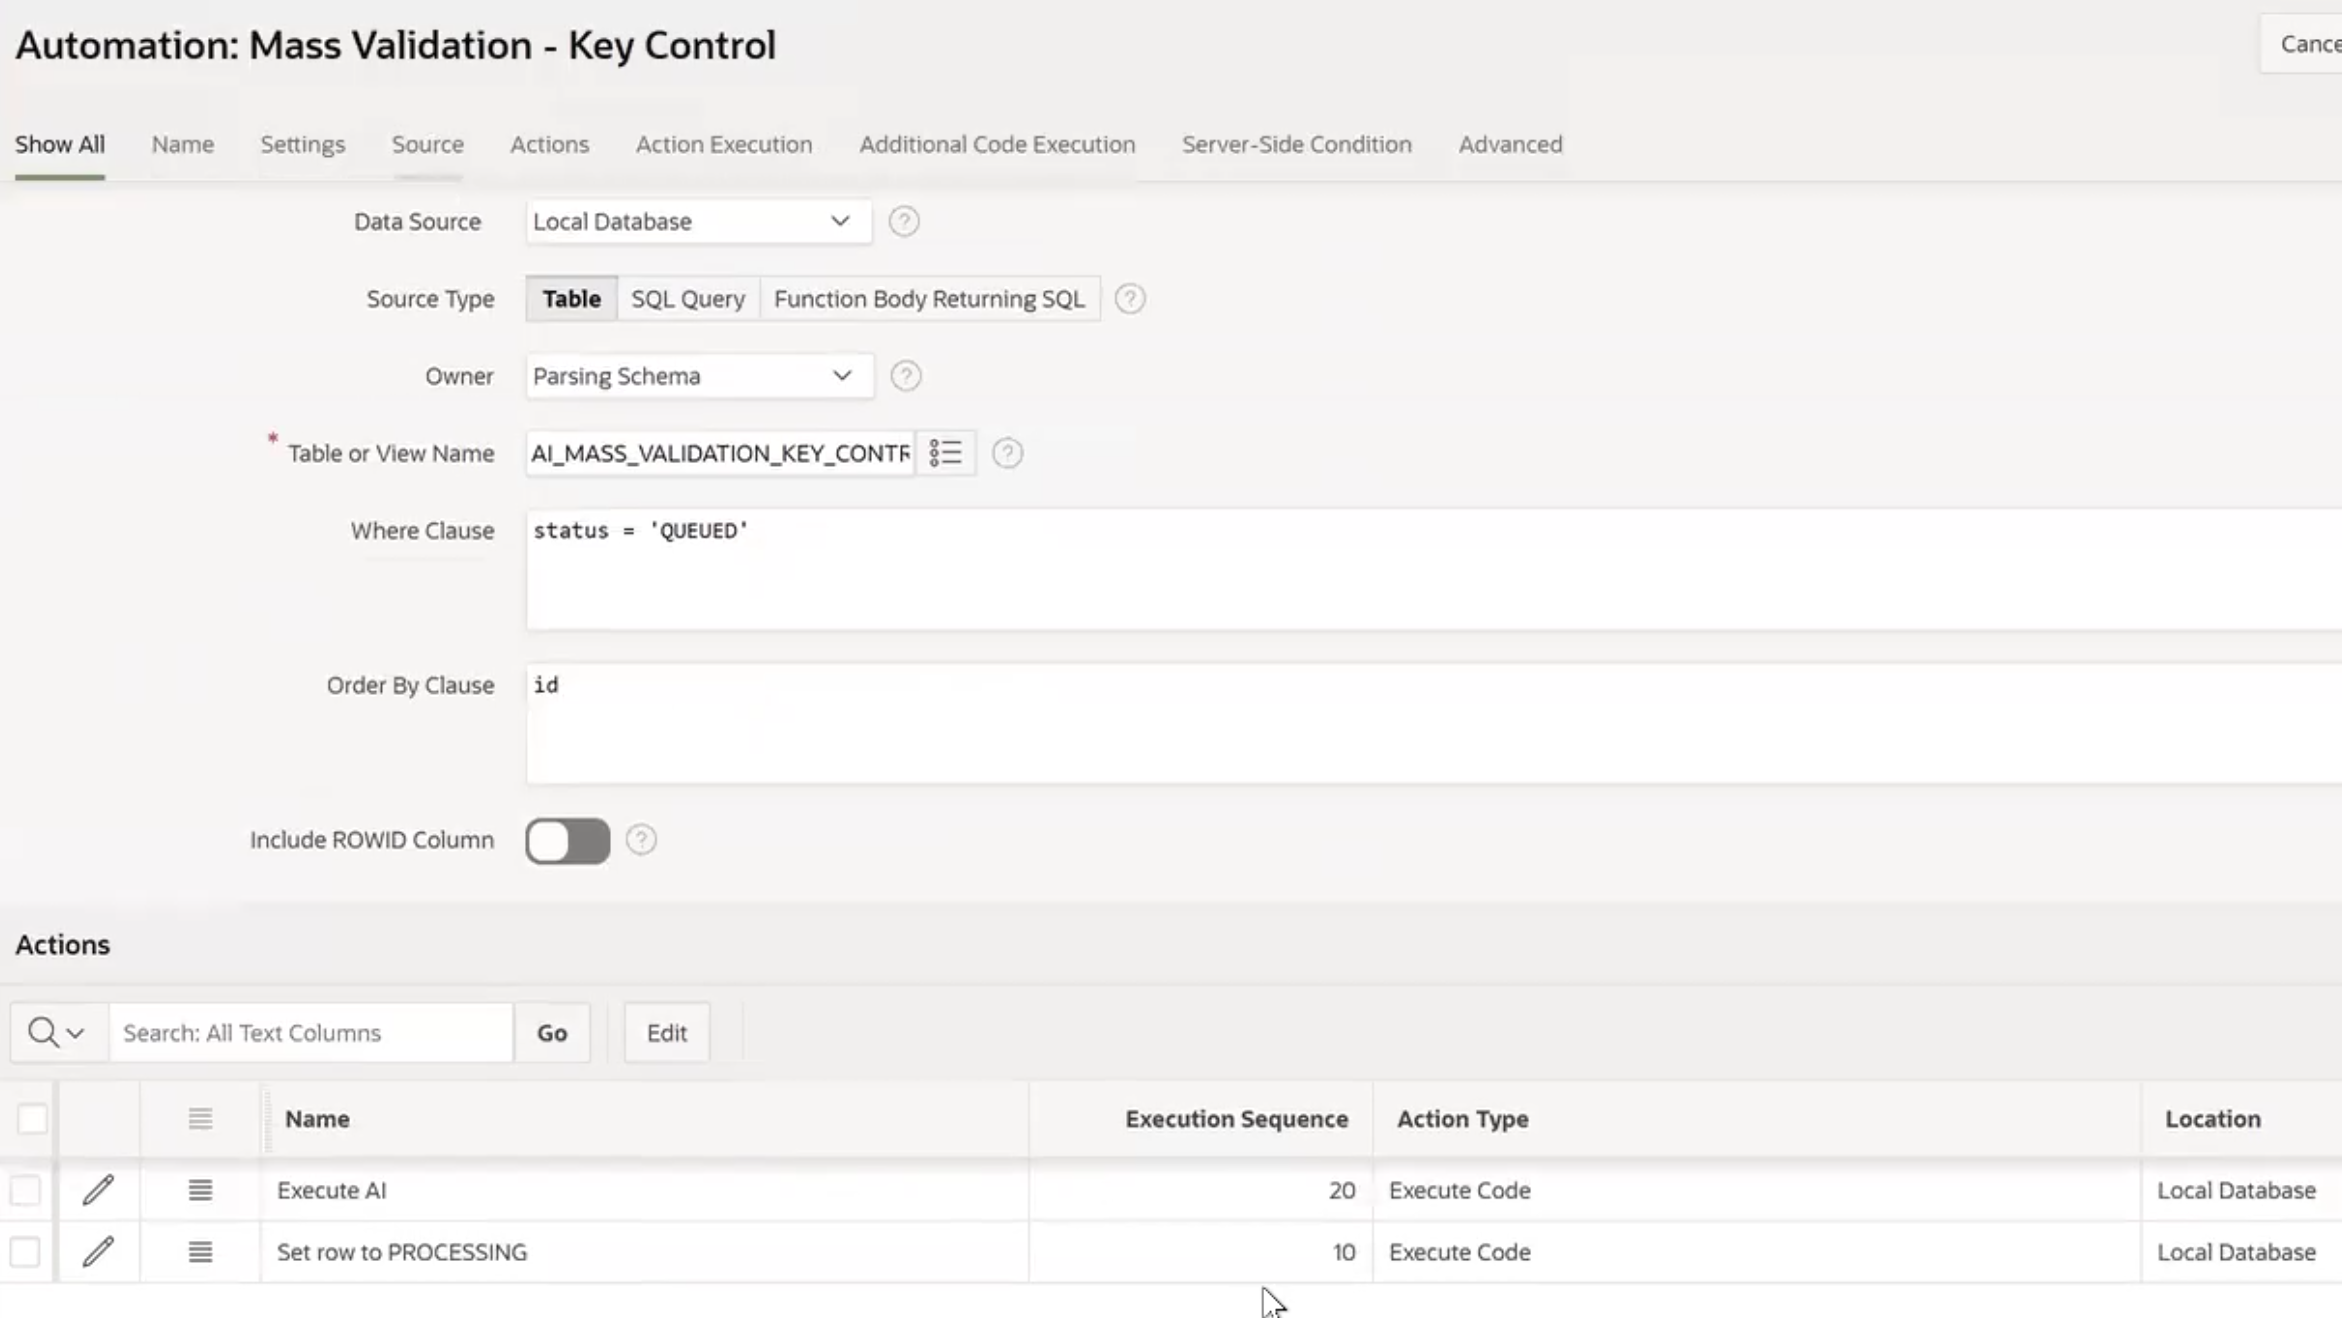
Task: Toggle the Include ROWID Column switch
Action: 568,840
